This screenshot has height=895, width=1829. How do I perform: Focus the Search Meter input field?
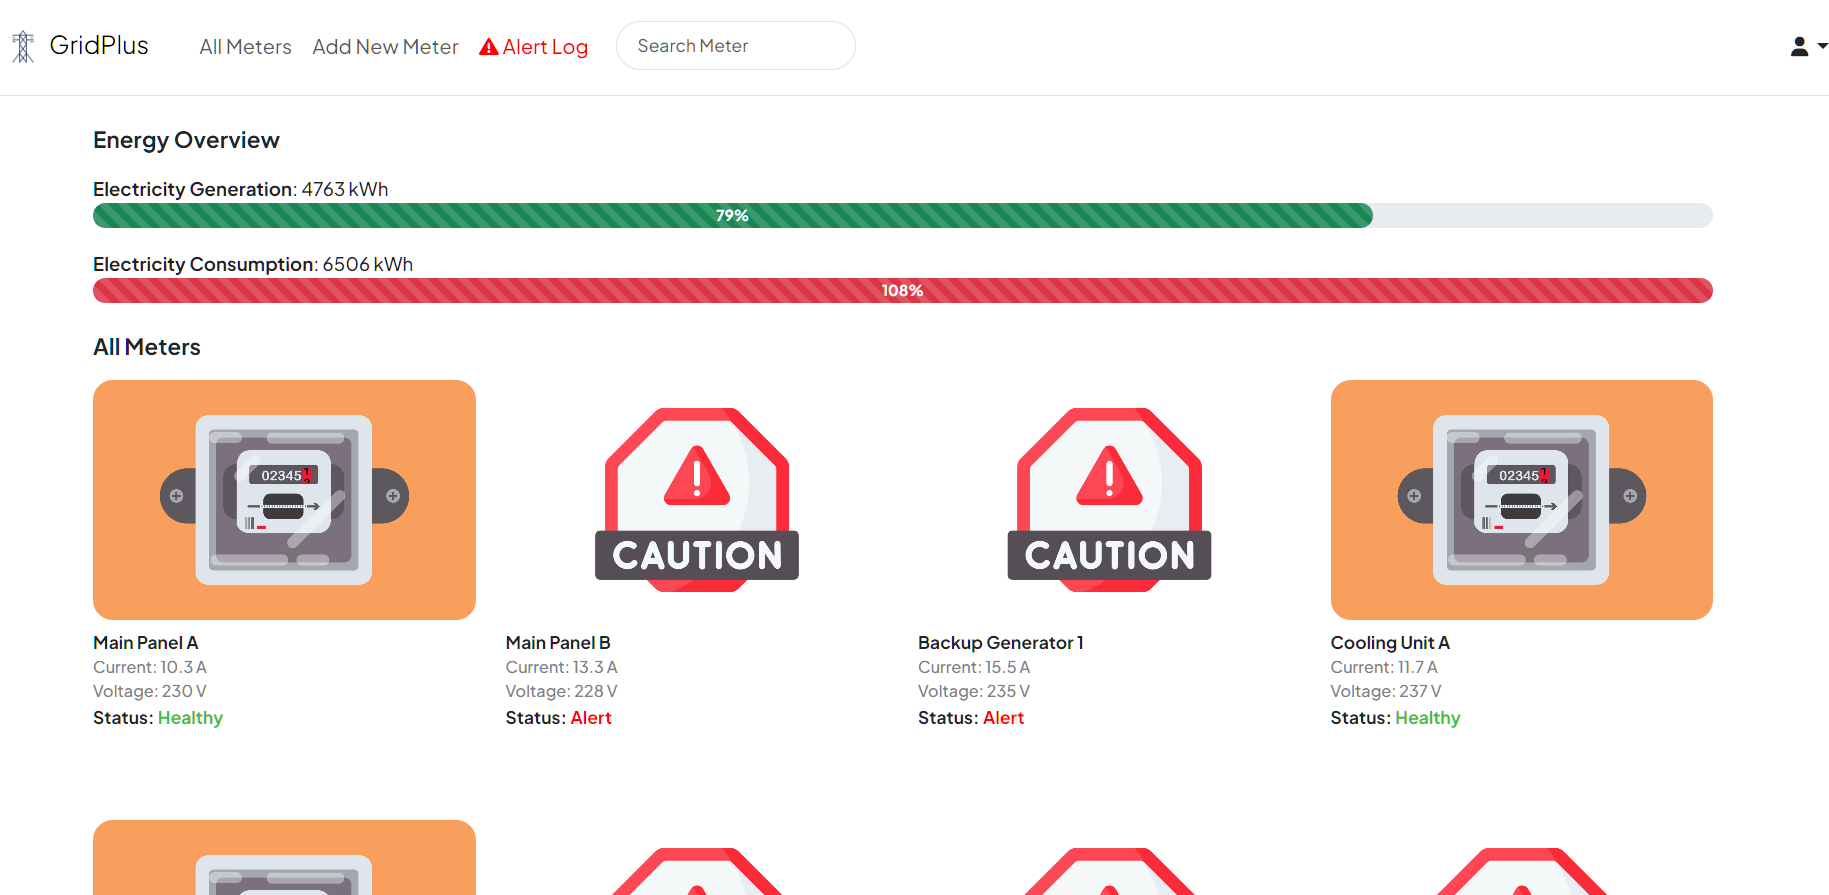pos(735,46)
